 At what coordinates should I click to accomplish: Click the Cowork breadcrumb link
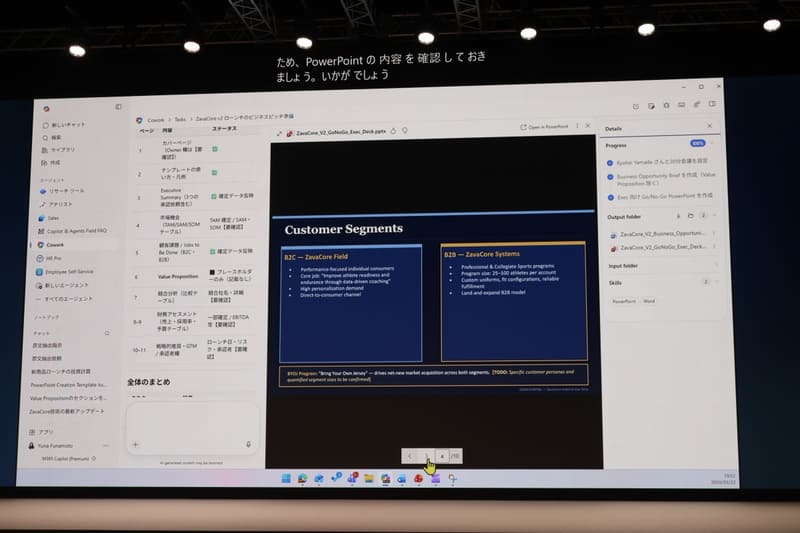click(x=156, y=120)
